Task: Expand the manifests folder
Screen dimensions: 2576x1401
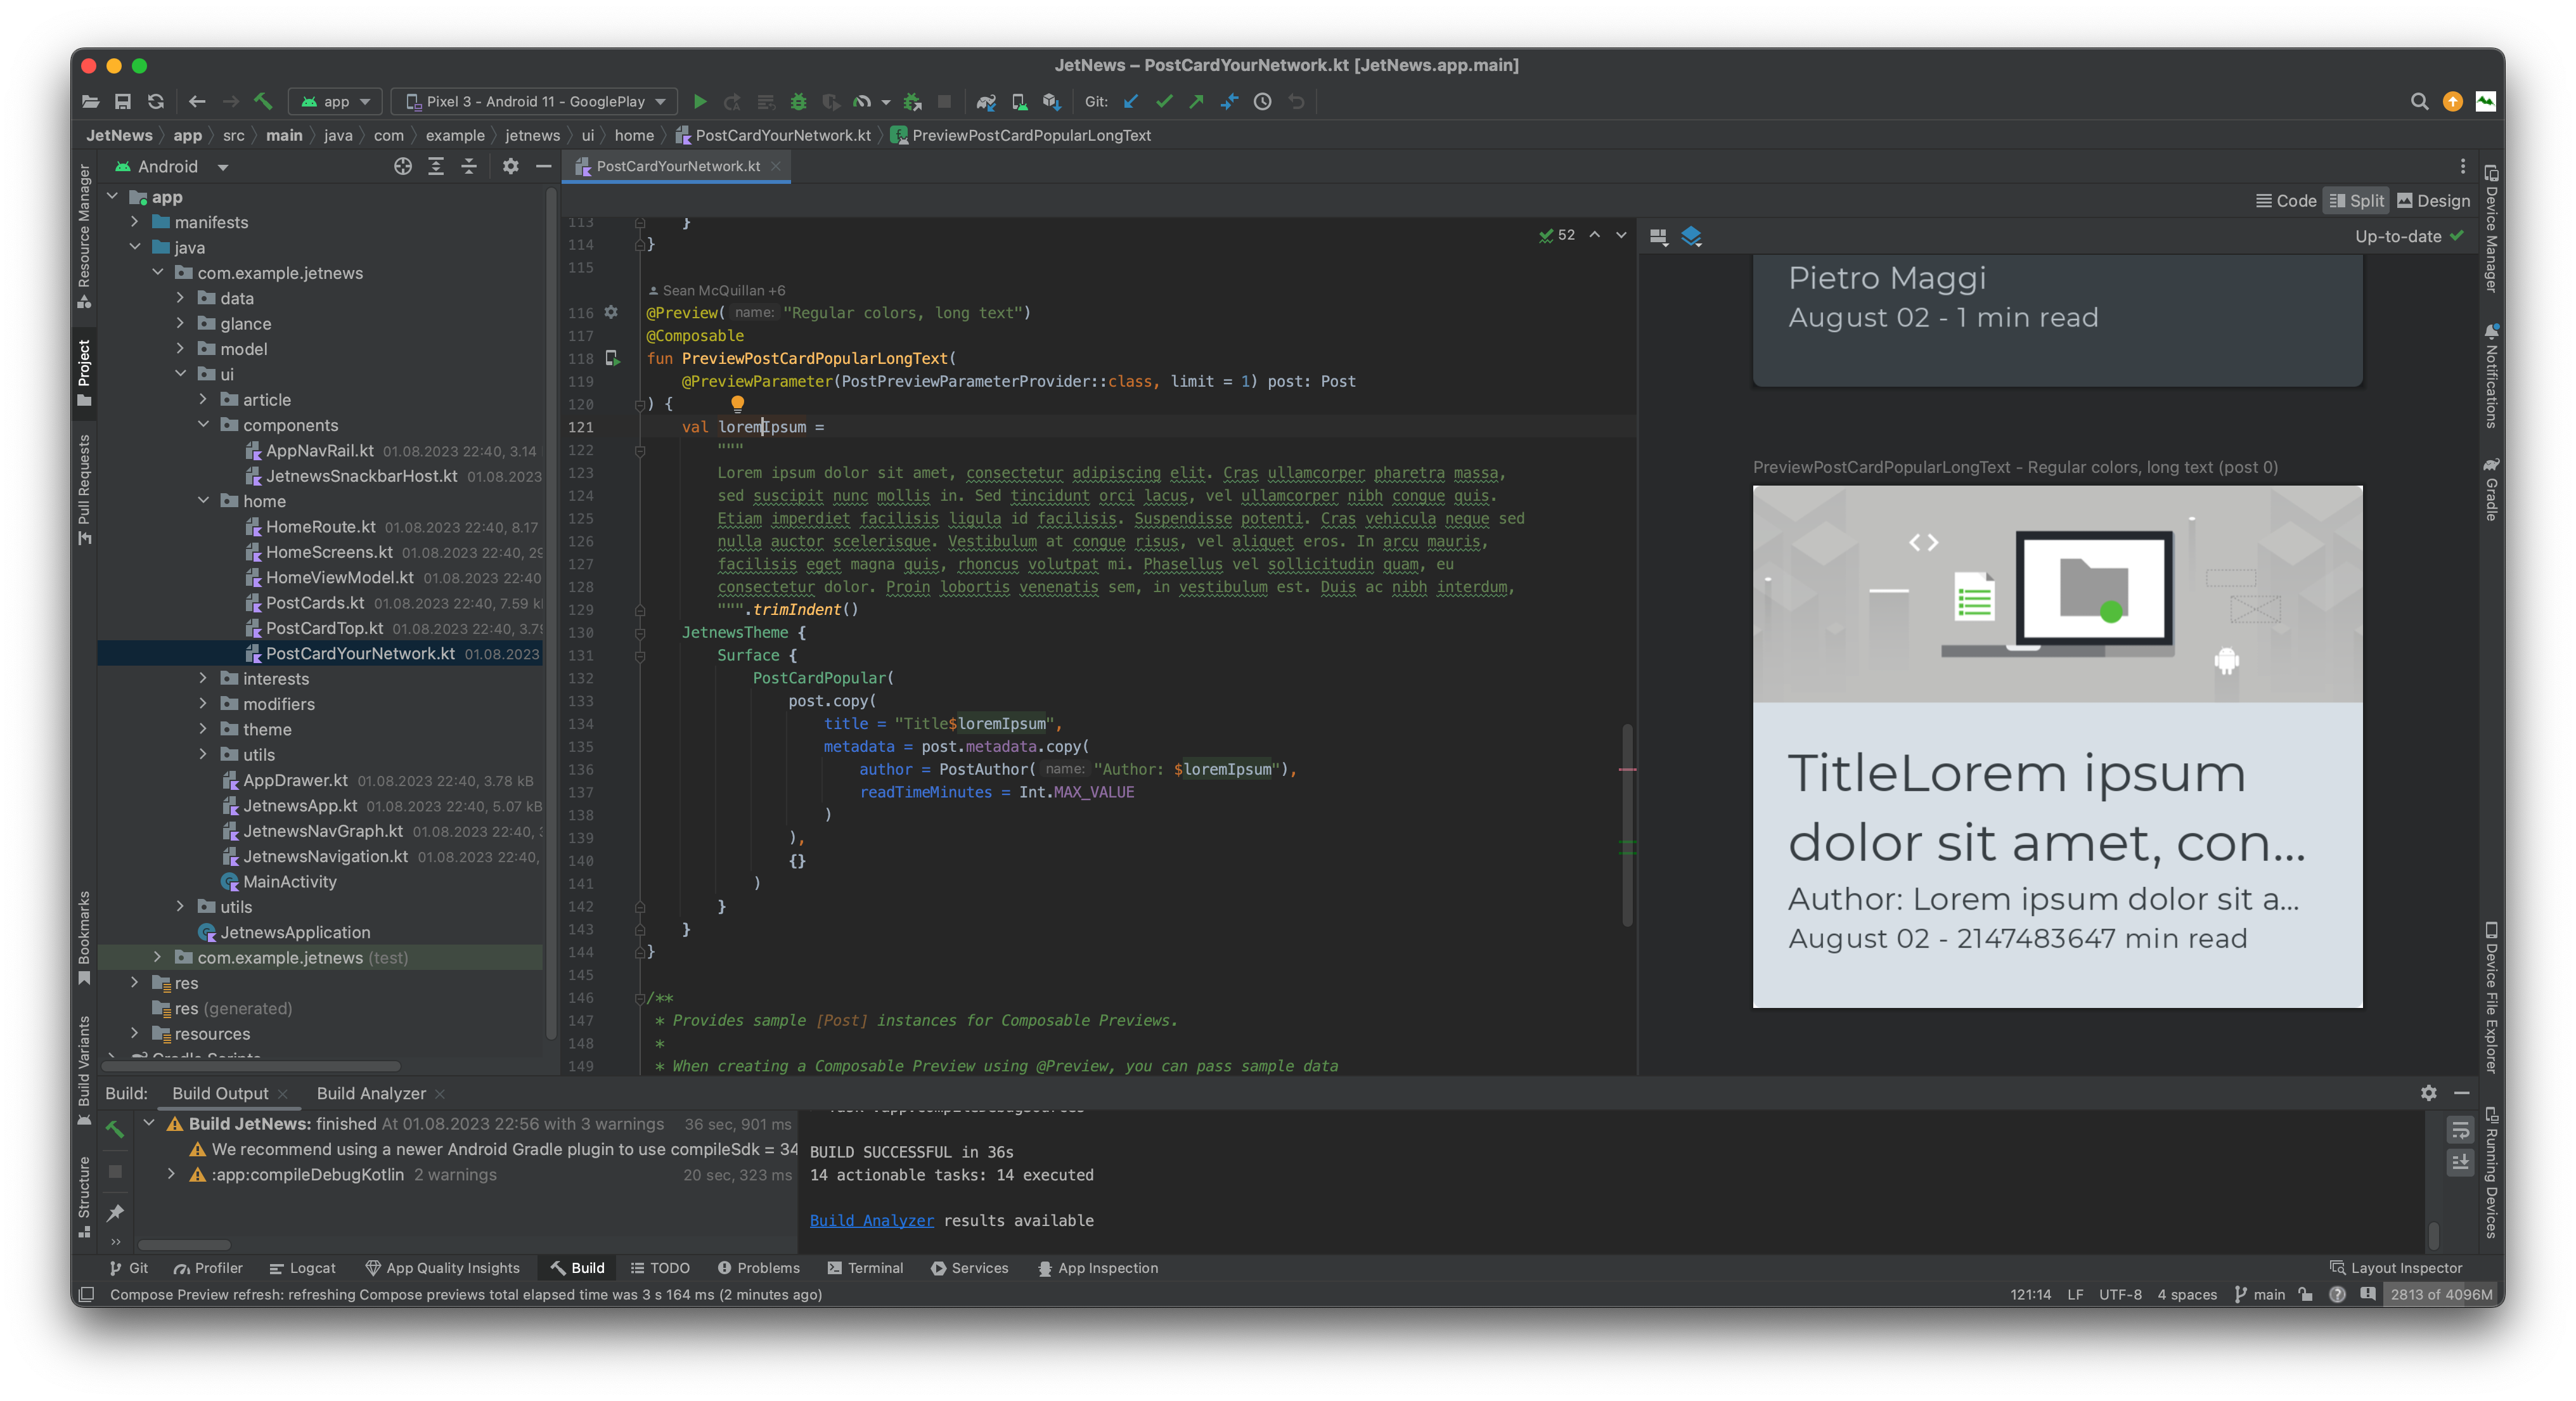Action: click(x=136, y=221)
